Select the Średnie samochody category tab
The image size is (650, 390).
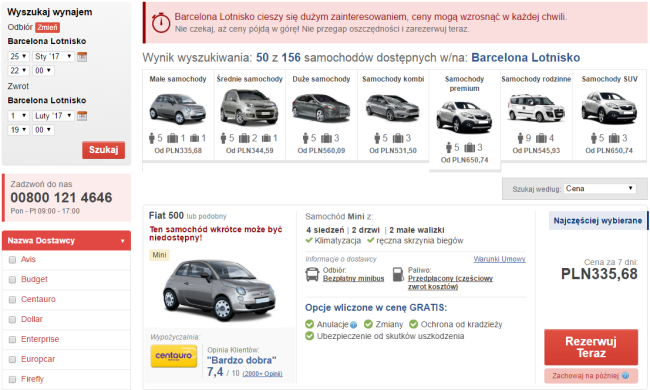[250, 115]
